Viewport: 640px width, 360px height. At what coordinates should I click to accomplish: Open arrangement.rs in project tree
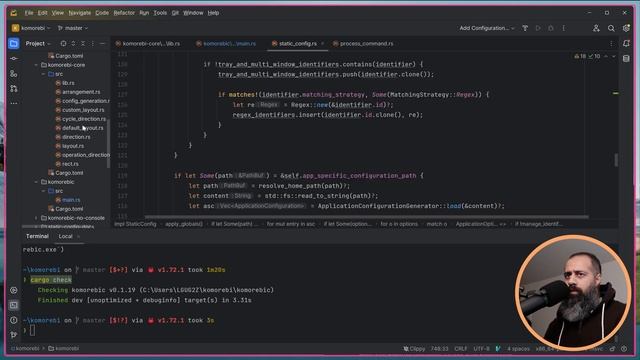coord(78,92)
